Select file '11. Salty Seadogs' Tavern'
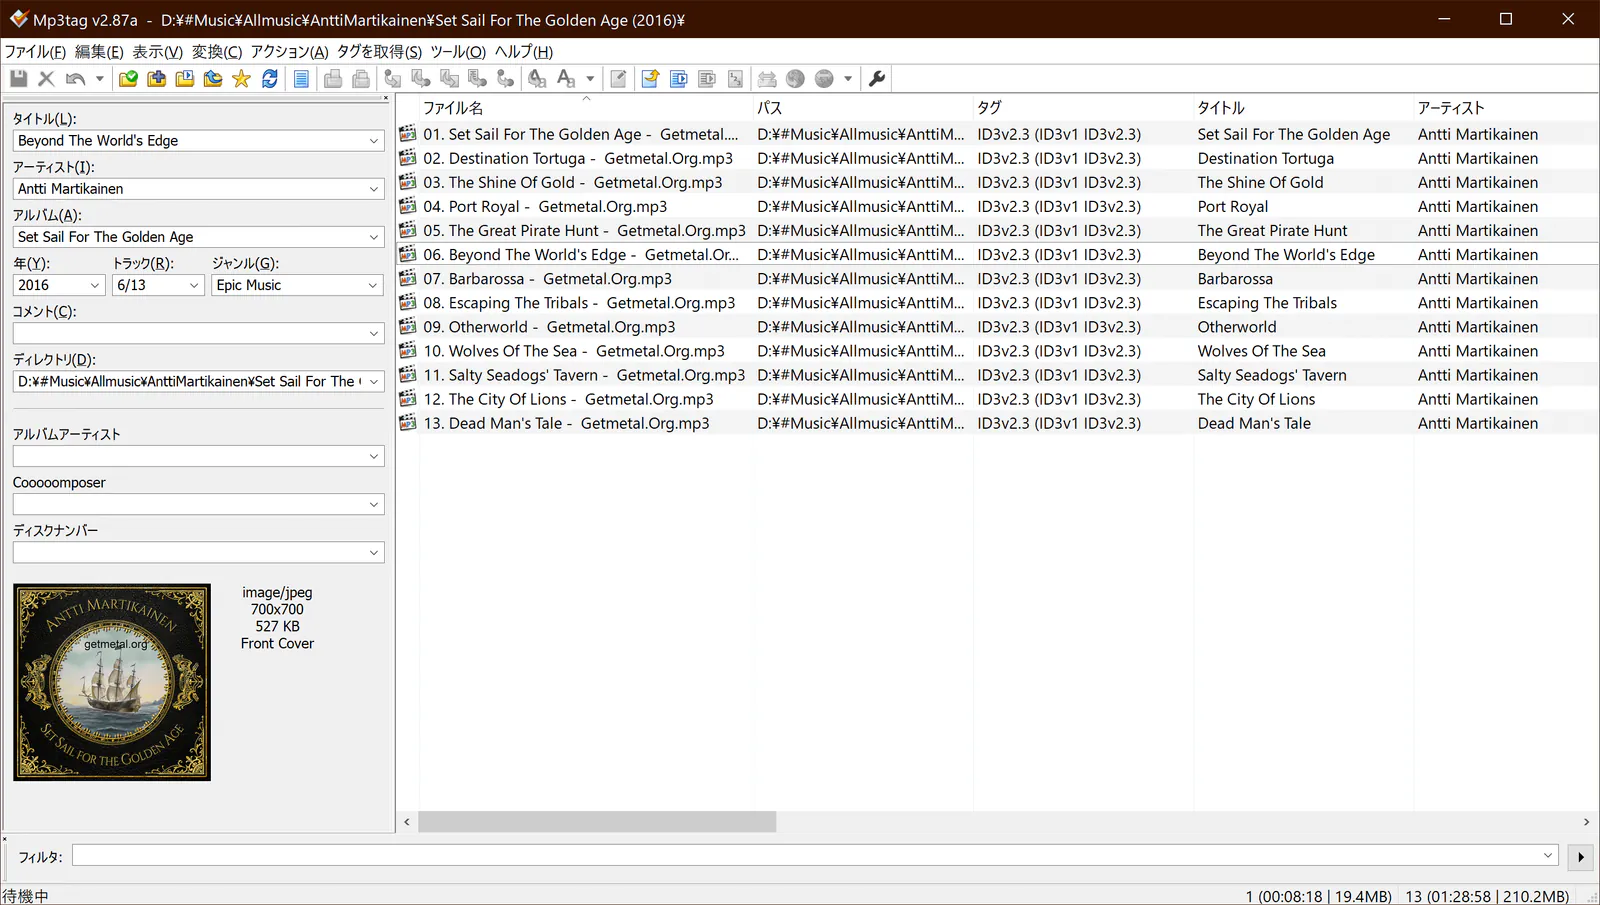 click(x=997, y=375)
